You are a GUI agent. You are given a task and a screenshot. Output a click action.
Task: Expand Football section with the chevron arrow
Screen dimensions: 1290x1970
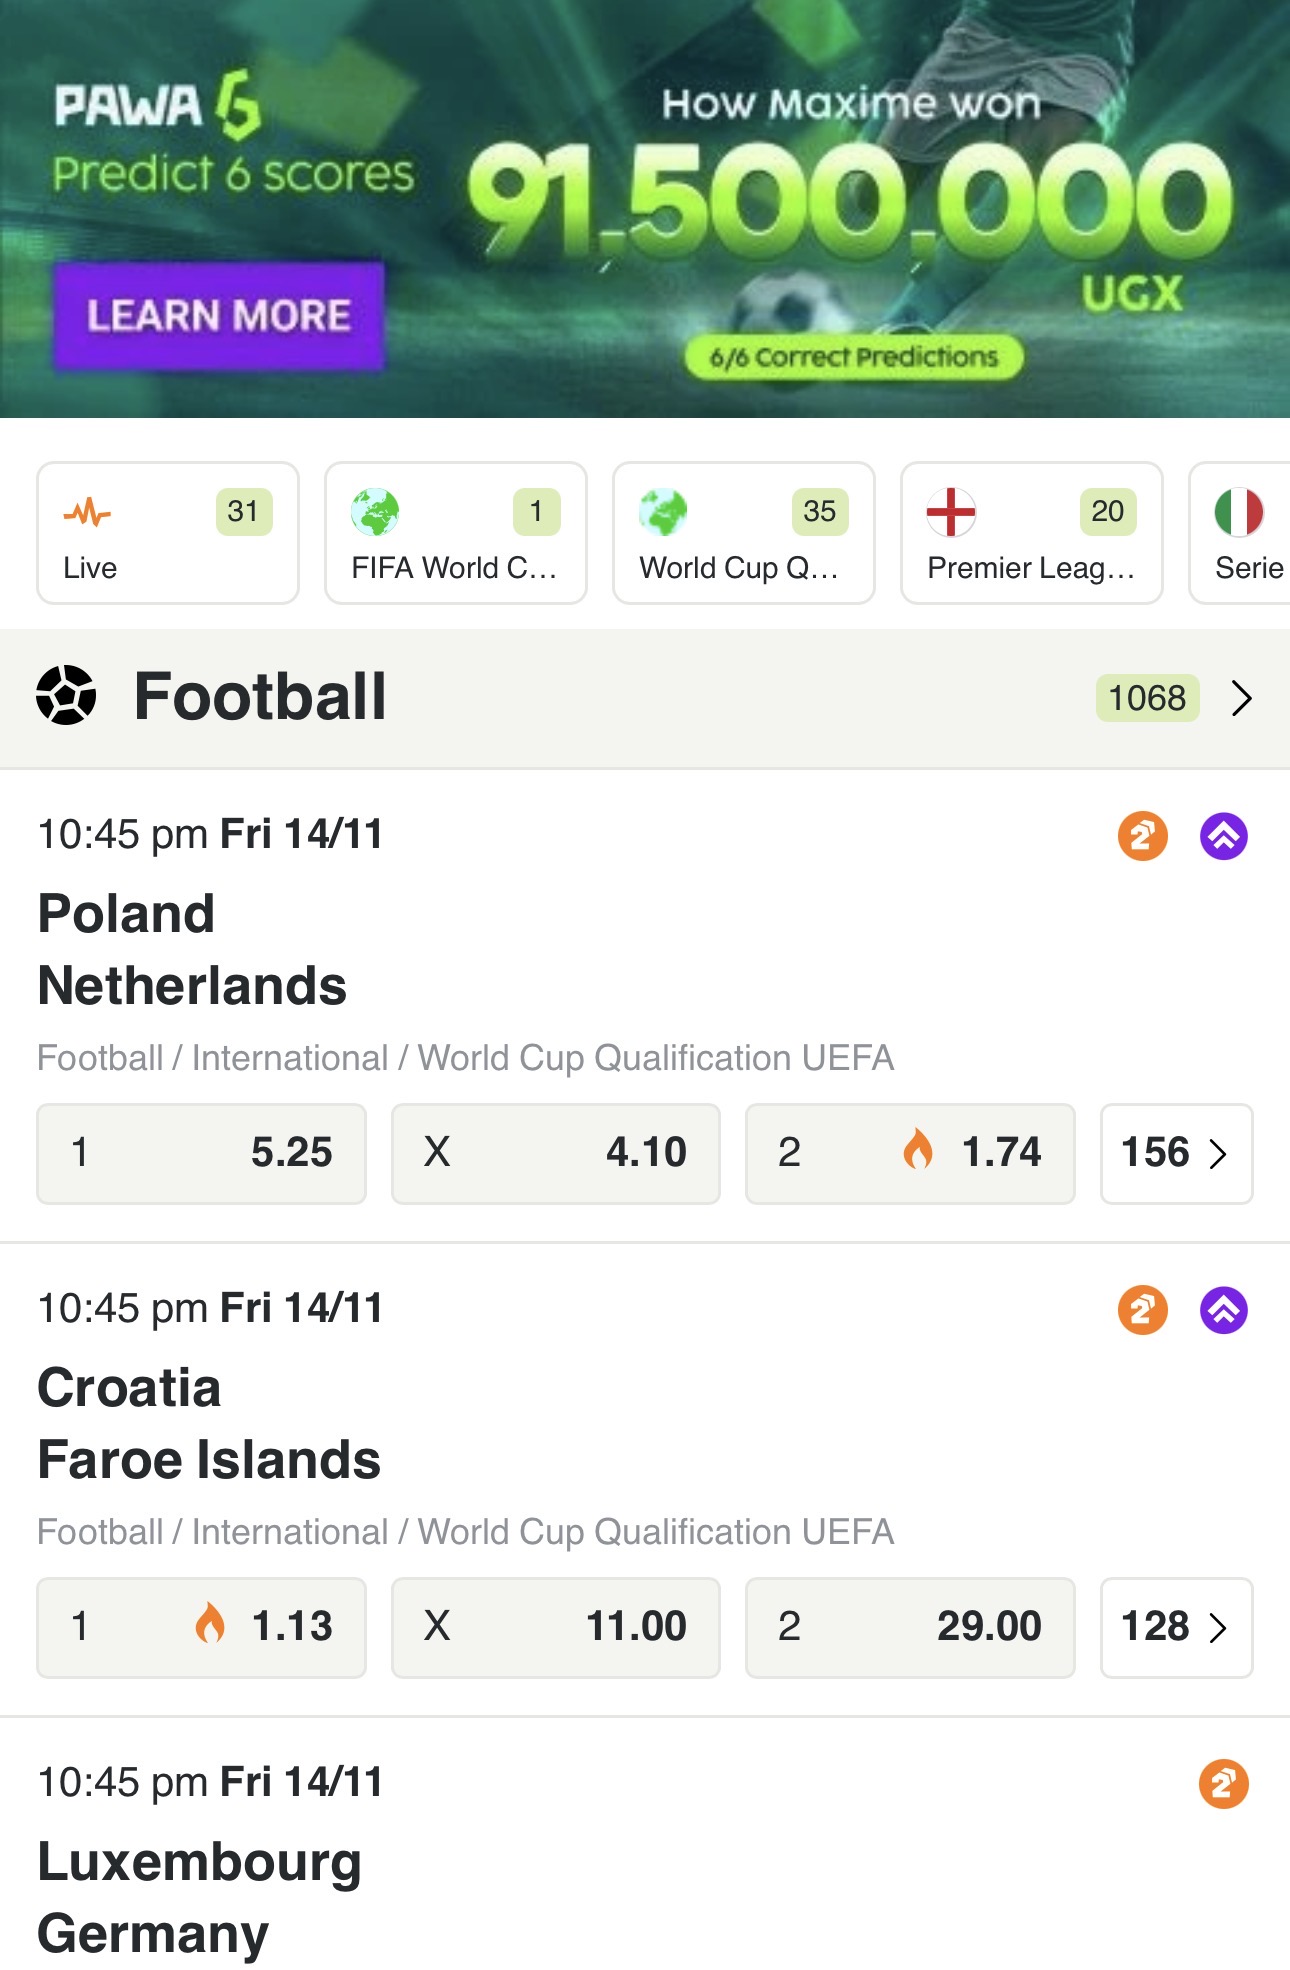tap(1241, 698)
